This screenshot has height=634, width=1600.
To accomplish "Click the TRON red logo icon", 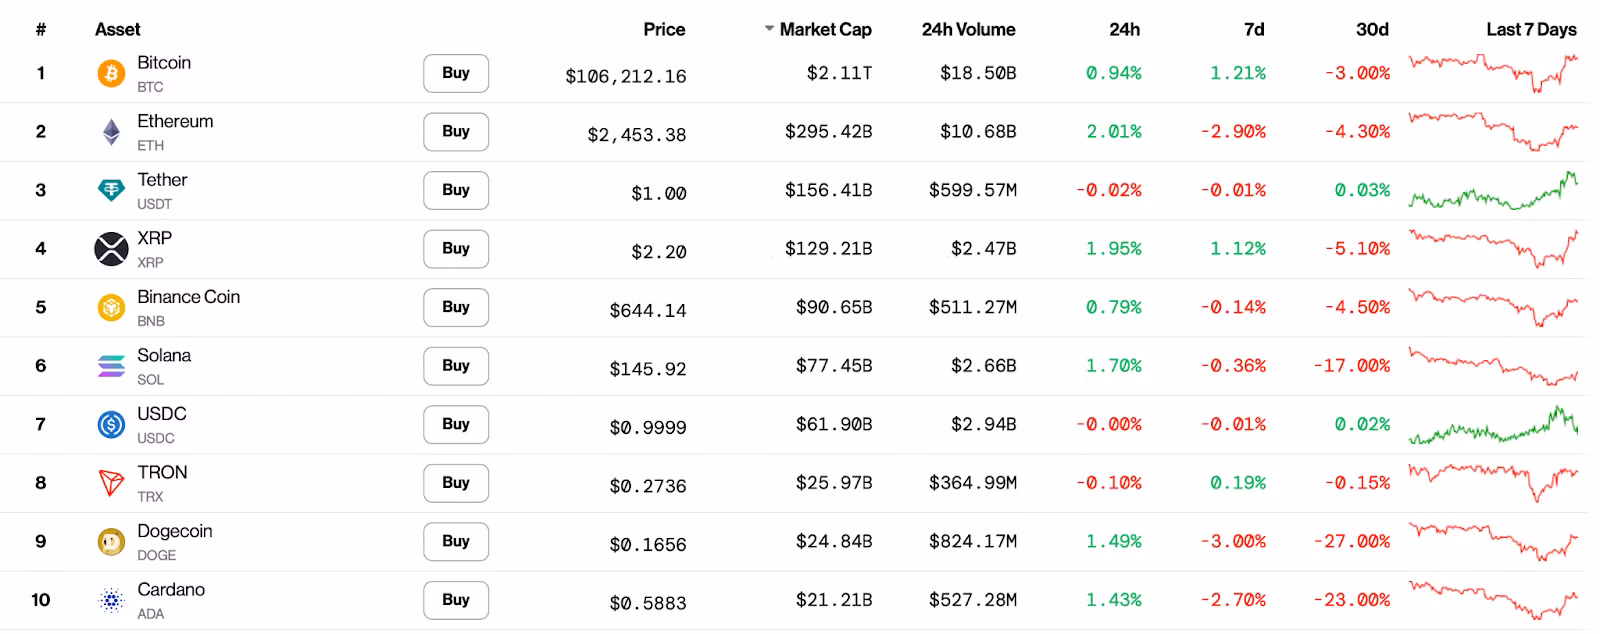I will point(111,483).
